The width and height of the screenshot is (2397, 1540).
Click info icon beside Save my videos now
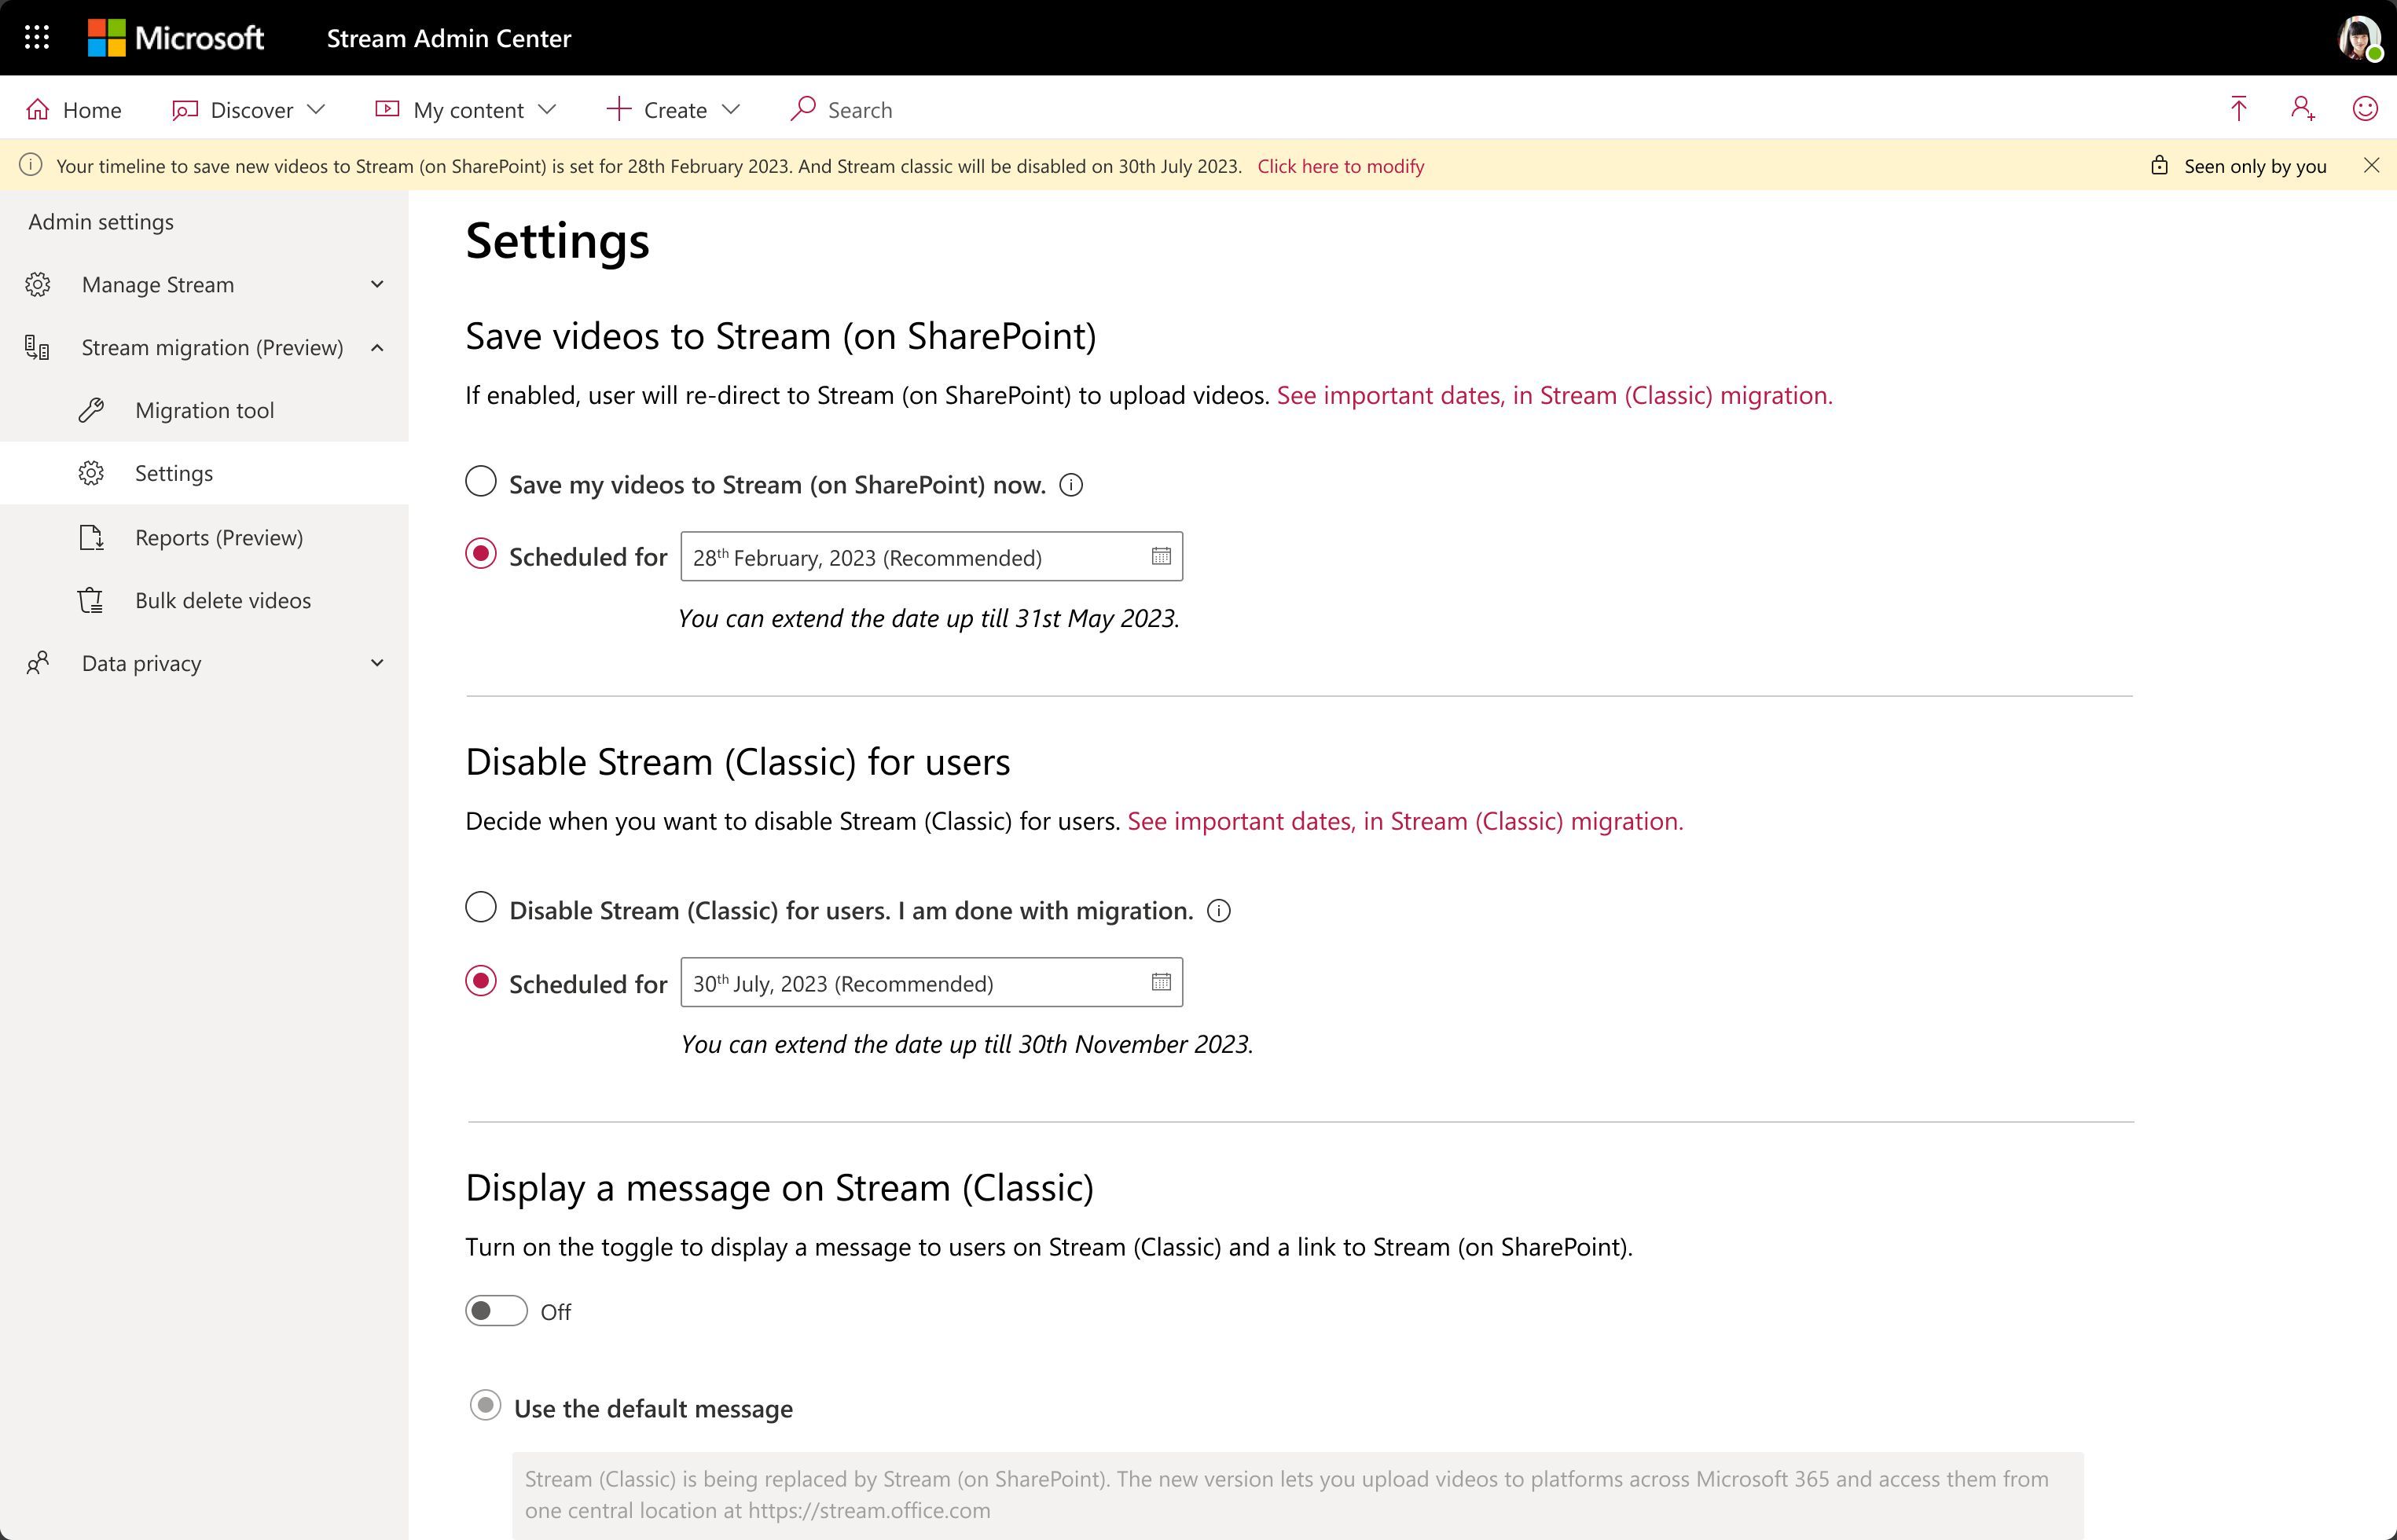tap(1071, 486)
